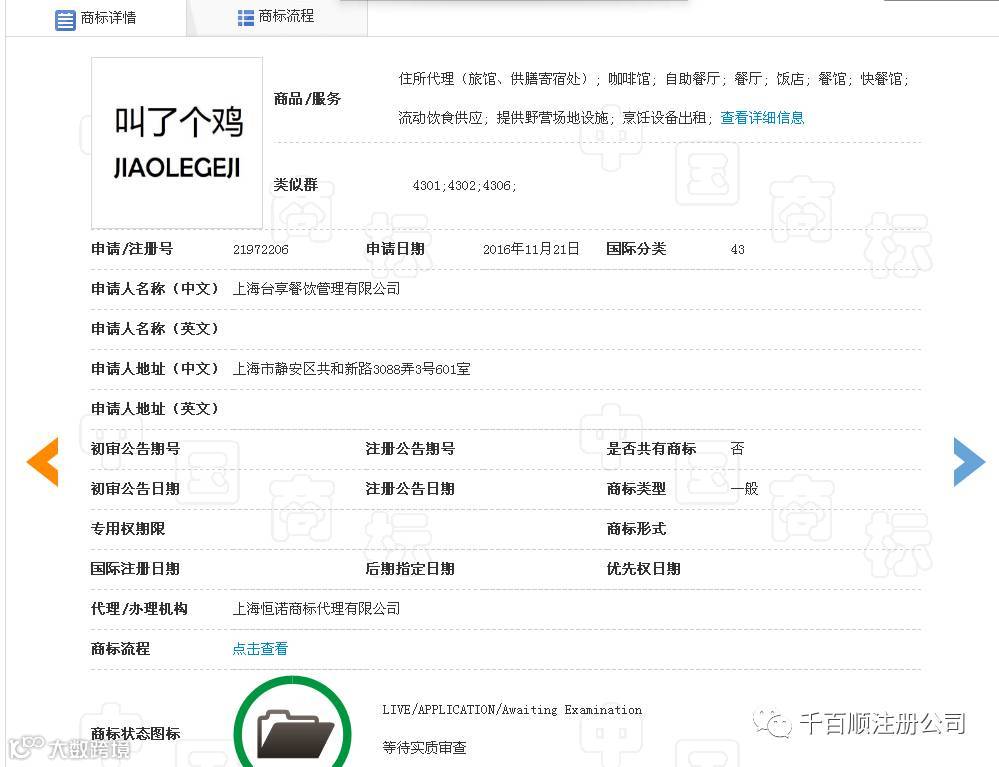Select agency 上海恒诺商标代理有限公司
Image resolution: width=999 pixels, height=767 pixels.
(x=317, y=609)
